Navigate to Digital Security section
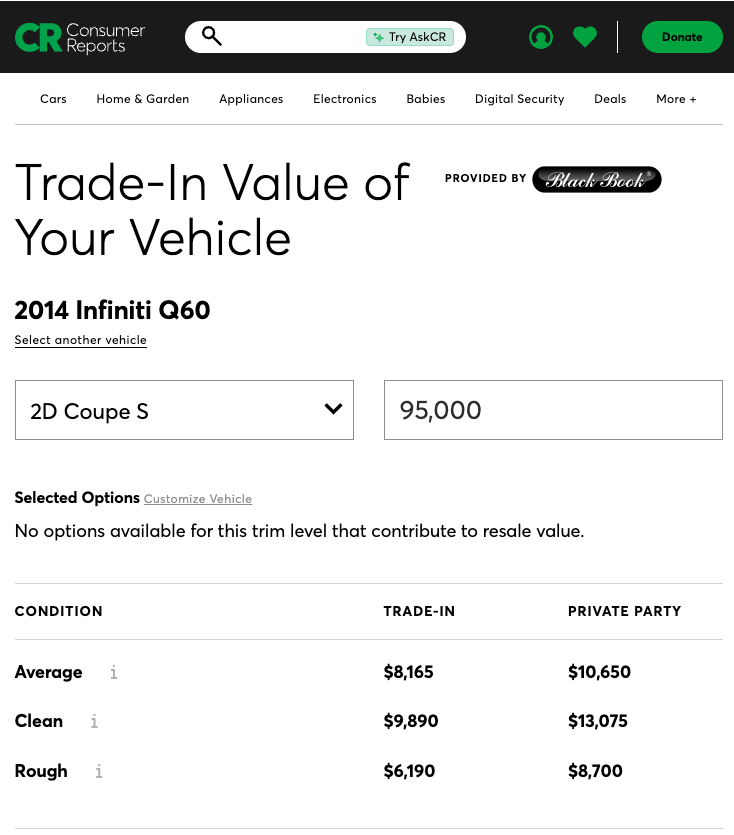The image size is (734, 835). tap(519, 99)
